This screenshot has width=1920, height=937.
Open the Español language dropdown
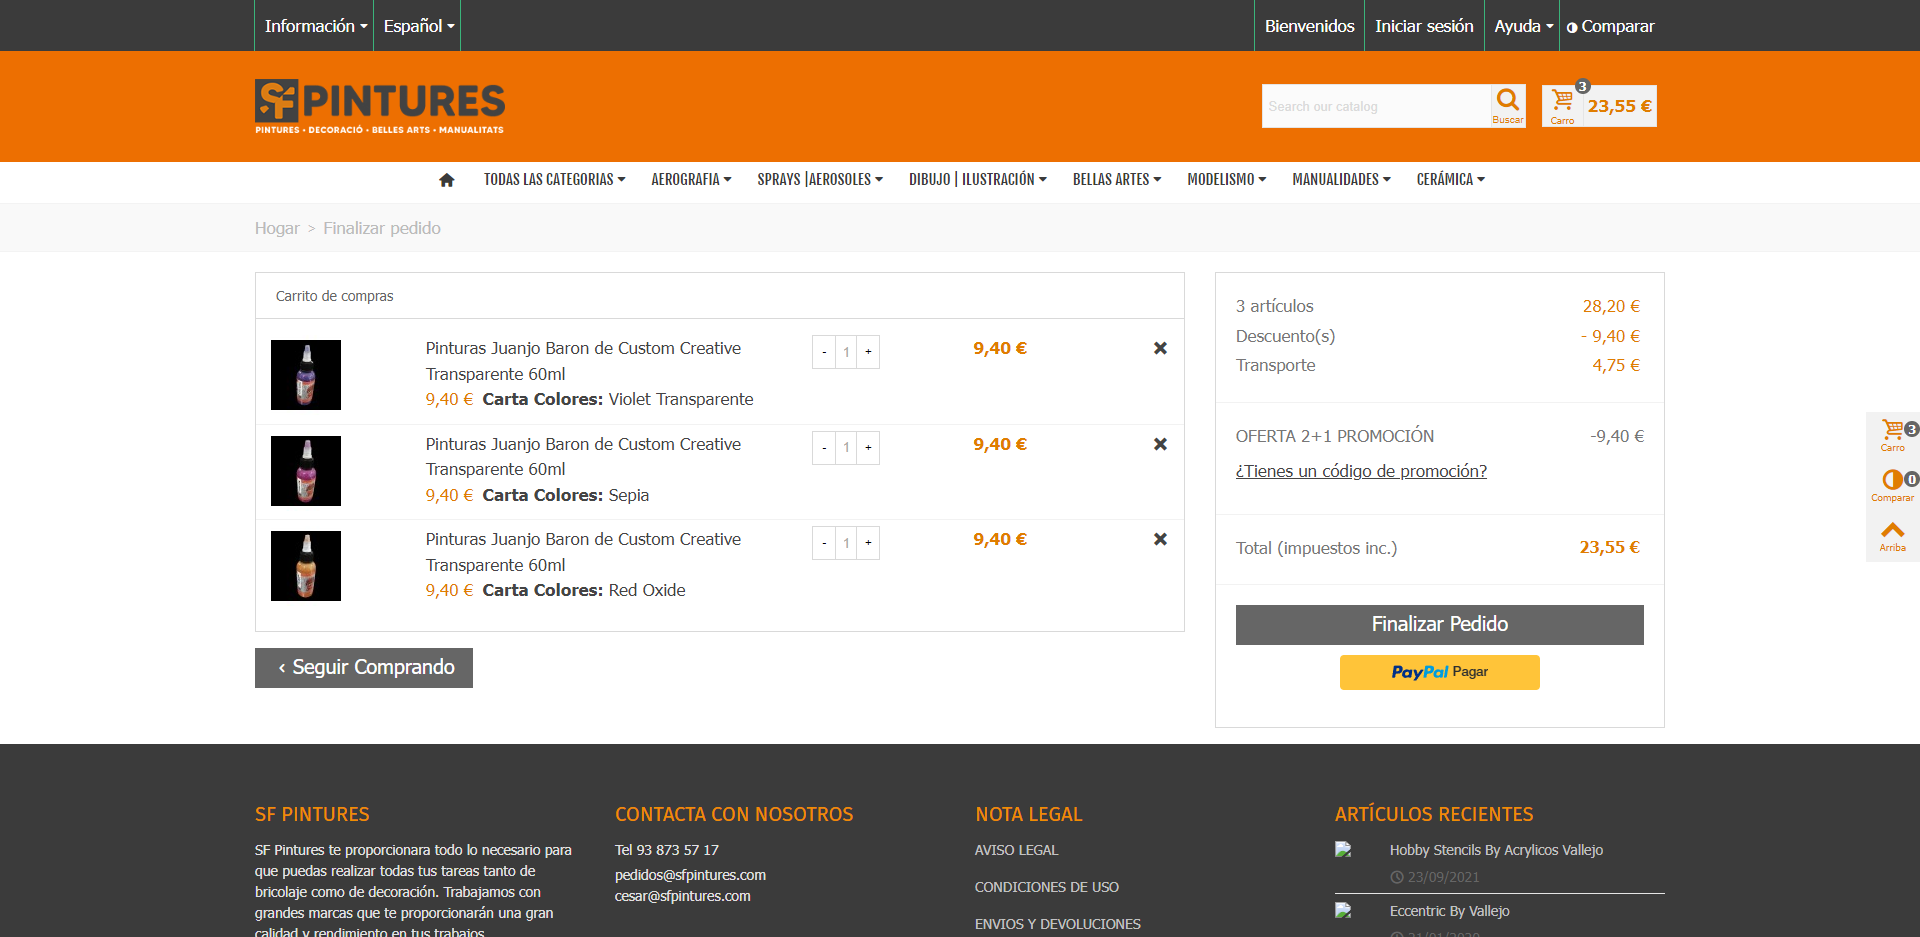(418, 26)
